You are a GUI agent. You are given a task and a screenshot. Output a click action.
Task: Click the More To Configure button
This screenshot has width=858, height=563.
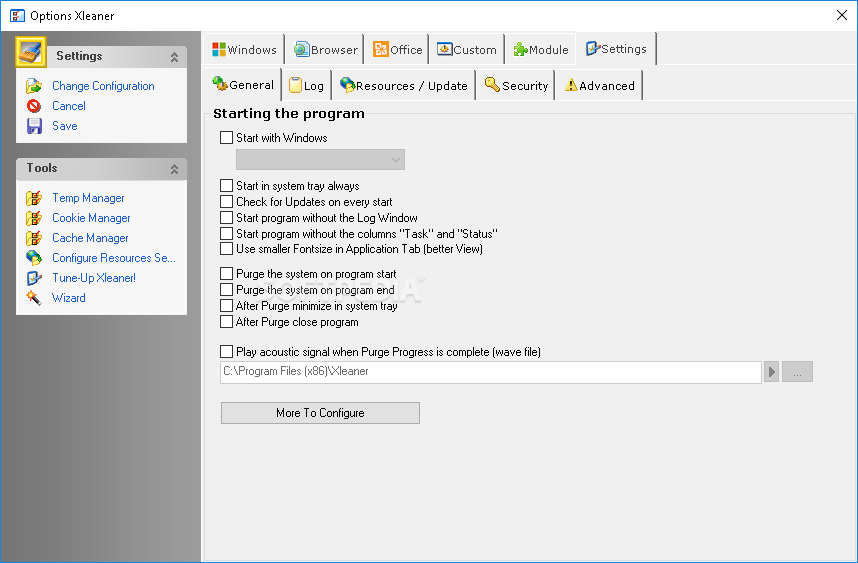[320, 413]
